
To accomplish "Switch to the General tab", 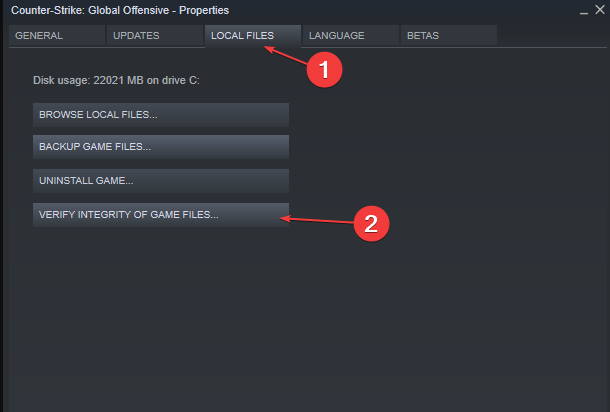I will tap(56, 36).
